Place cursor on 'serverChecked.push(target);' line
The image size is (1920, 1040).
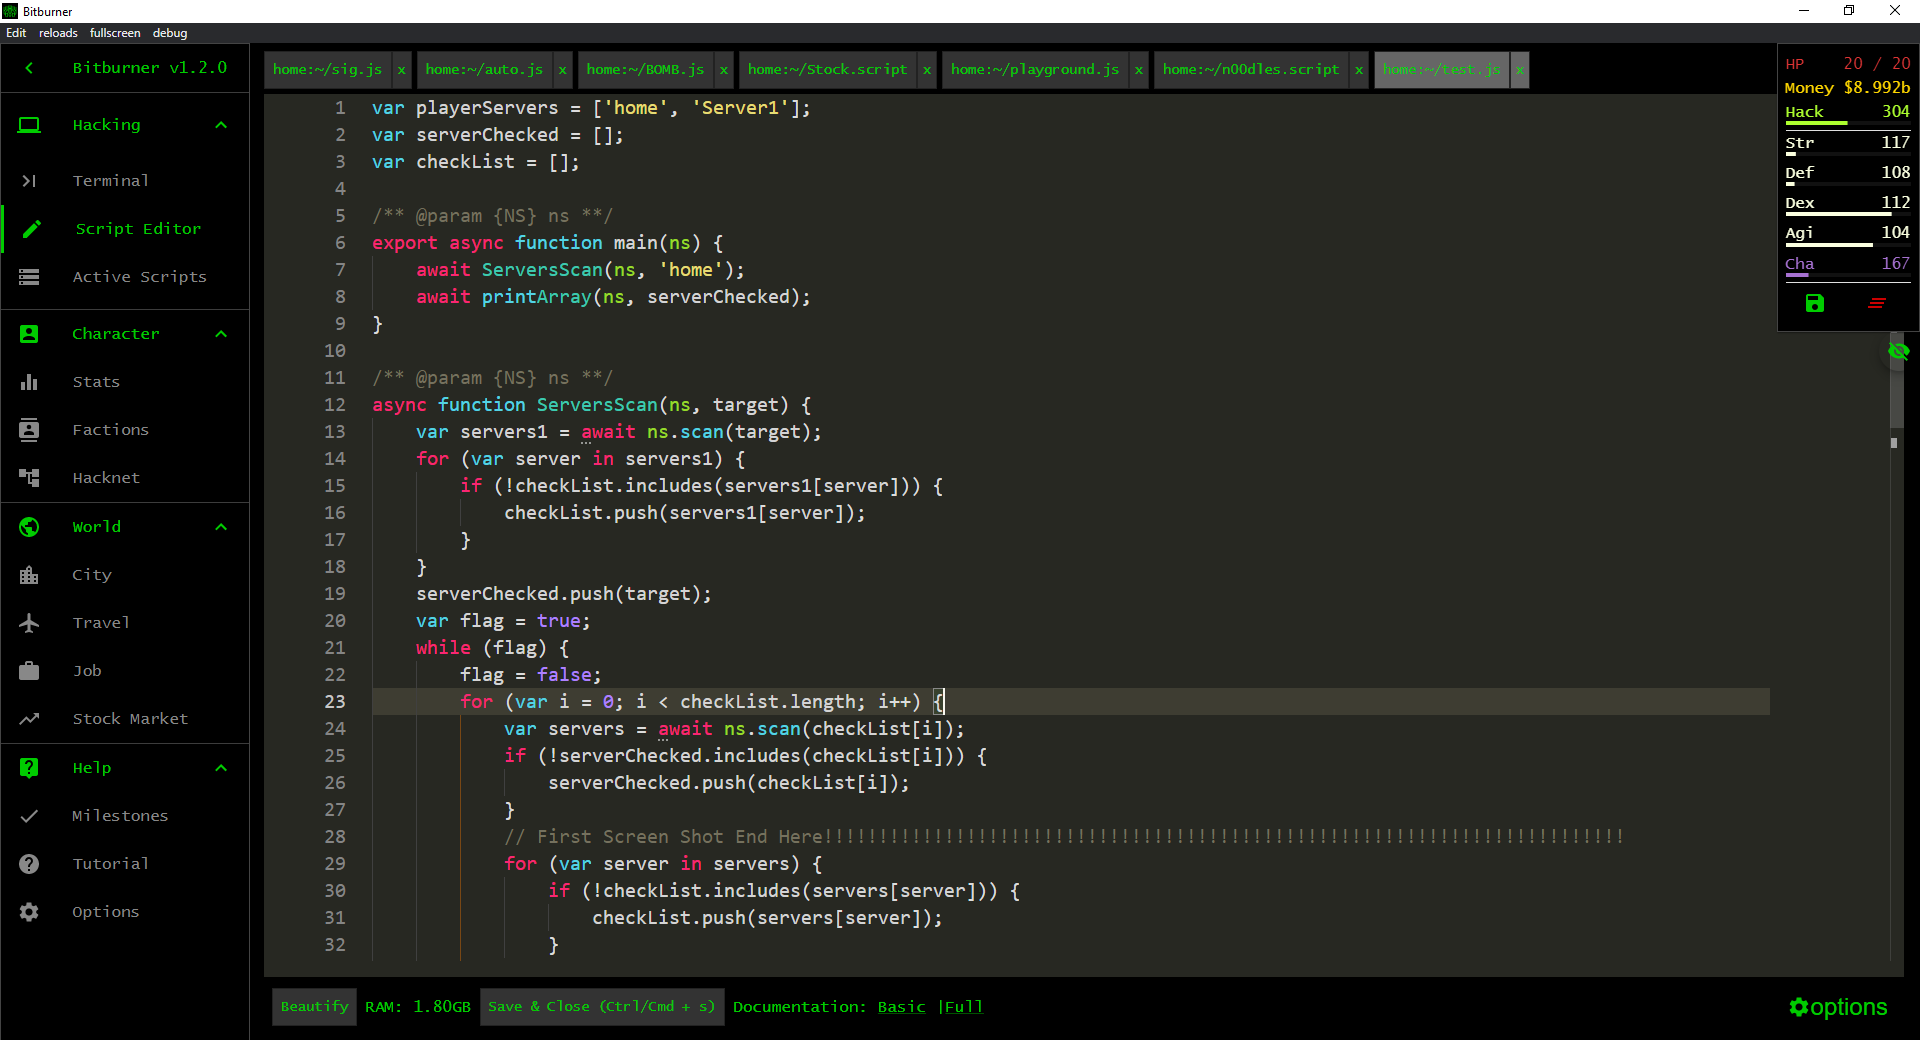(x=564, y=594)
